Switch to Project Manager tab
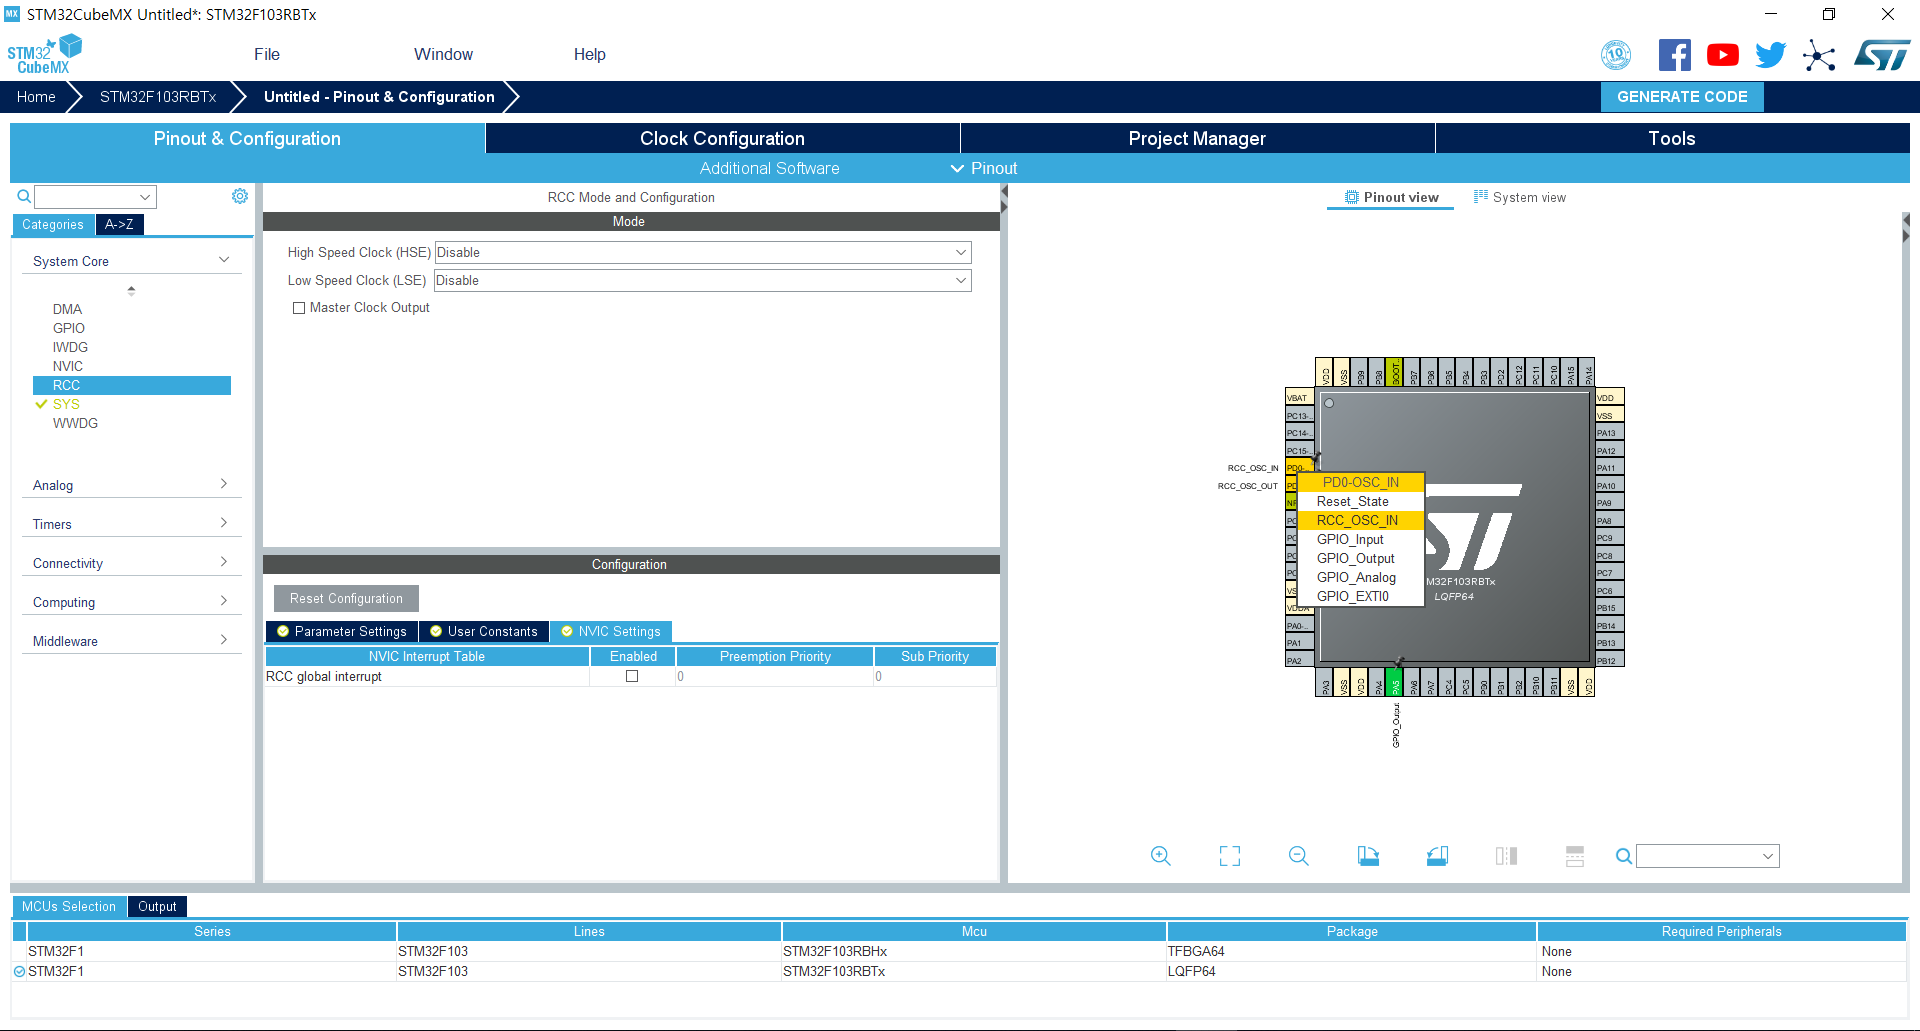Image resolution: width=1920 pixels, height=1031 pixels. pos(1197,138)
